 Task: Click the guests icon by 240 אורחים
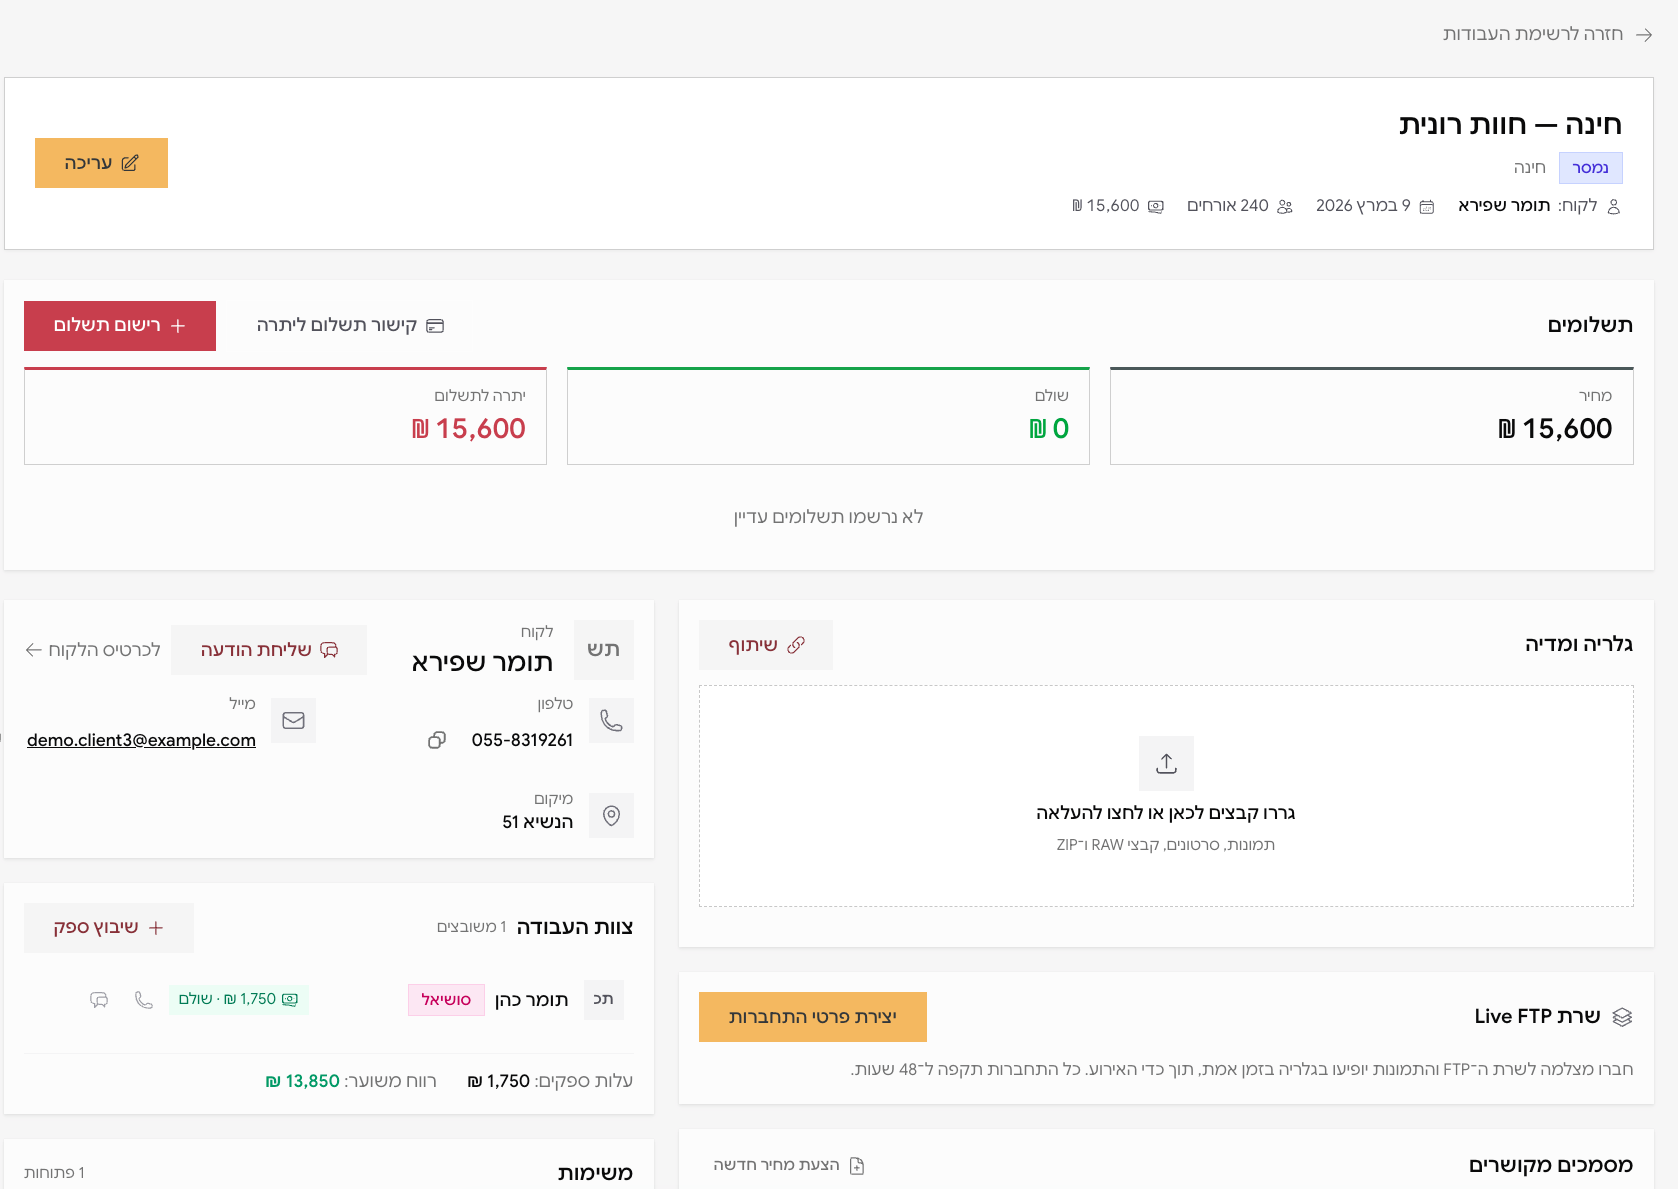1285,207
